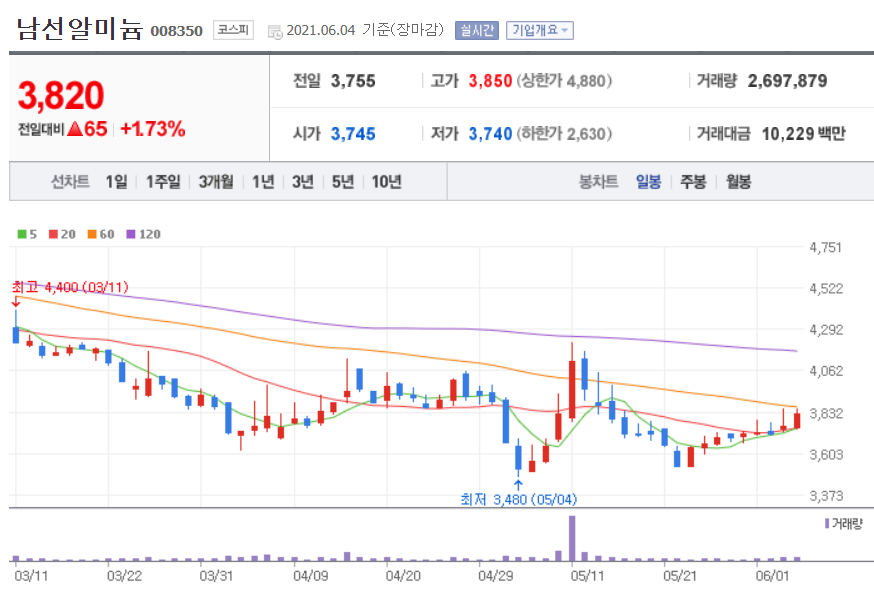Click the red 20-day moving average swatch
Image resolution: width=874 pixels, height=590 pixels.
[x=53, y=234]
